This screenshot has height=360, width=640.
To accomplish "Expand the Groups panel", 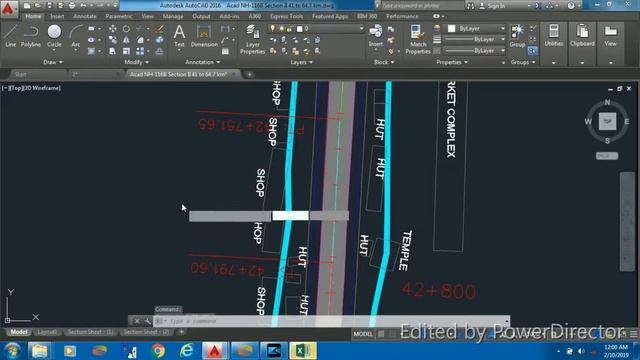I will (x=523, y=62).
